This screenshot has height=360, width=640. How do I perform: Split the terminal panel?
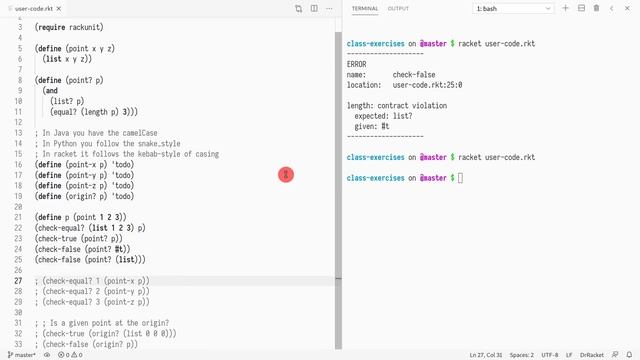pos(581,8)
